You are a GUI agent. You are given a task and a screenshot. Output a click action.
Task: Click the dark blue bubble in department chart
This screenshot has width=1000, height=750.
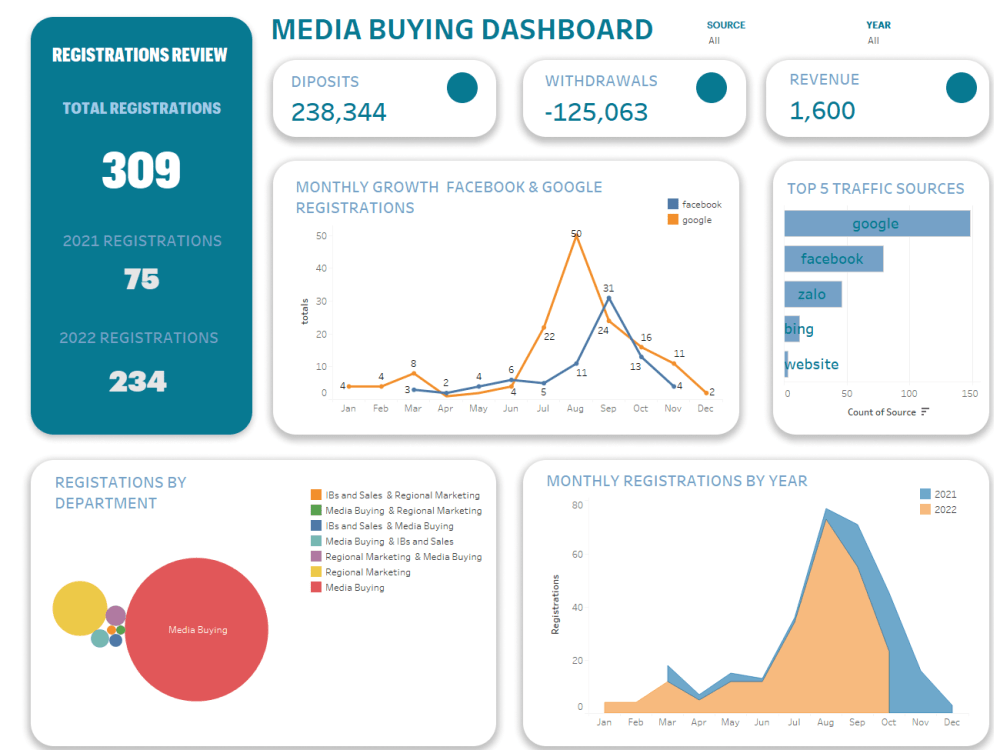point(115,640)
